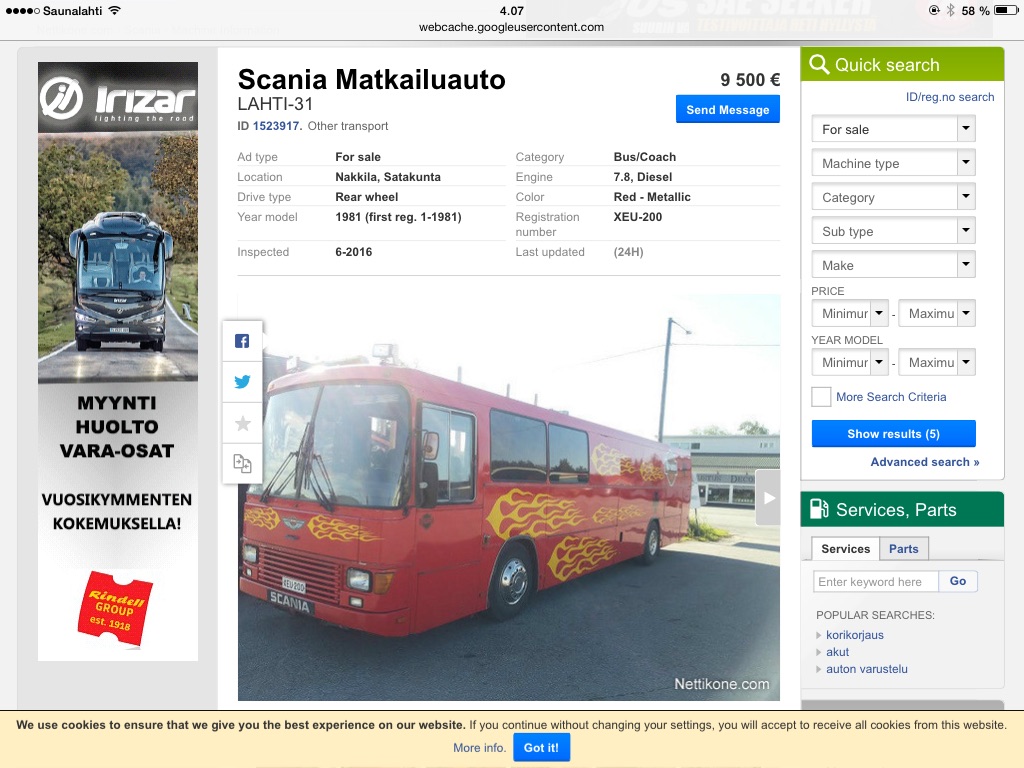
Task: Open the minimum price dropdown
Action: coord(850,314)
